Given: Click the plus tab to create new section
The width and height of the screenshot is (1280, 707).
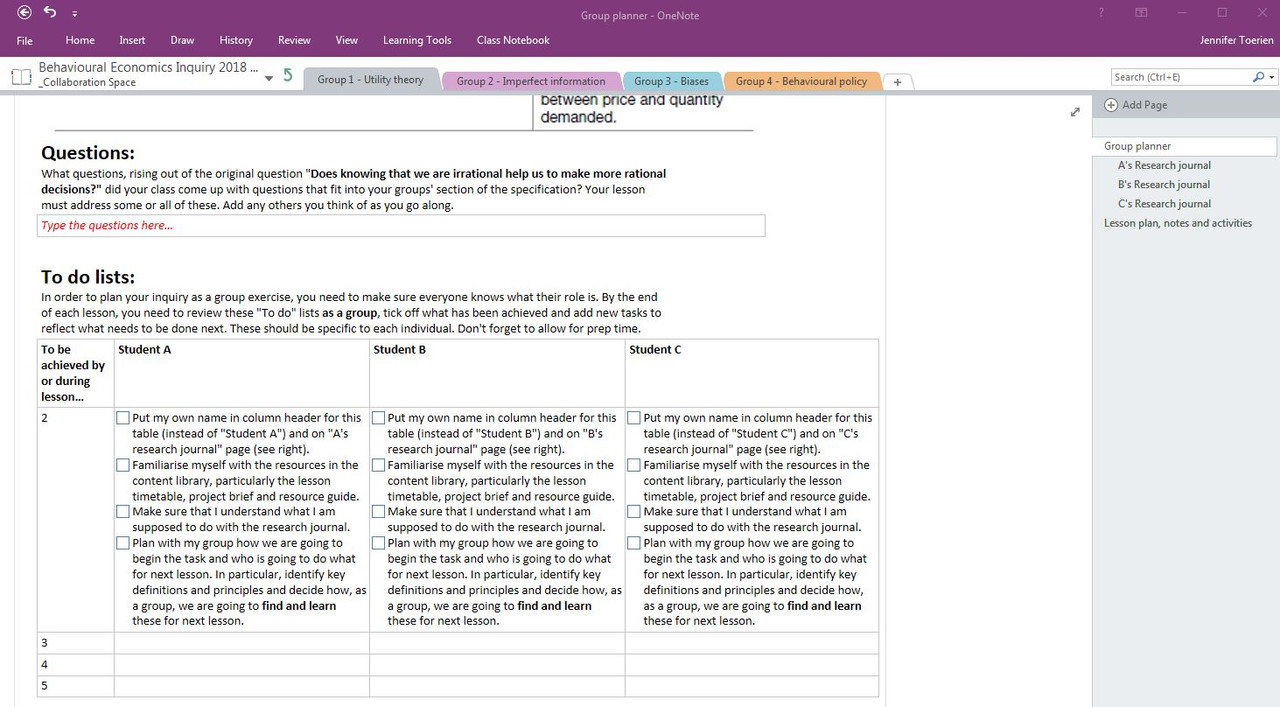Looking at the screenshot, I should [x=897, y=82].
